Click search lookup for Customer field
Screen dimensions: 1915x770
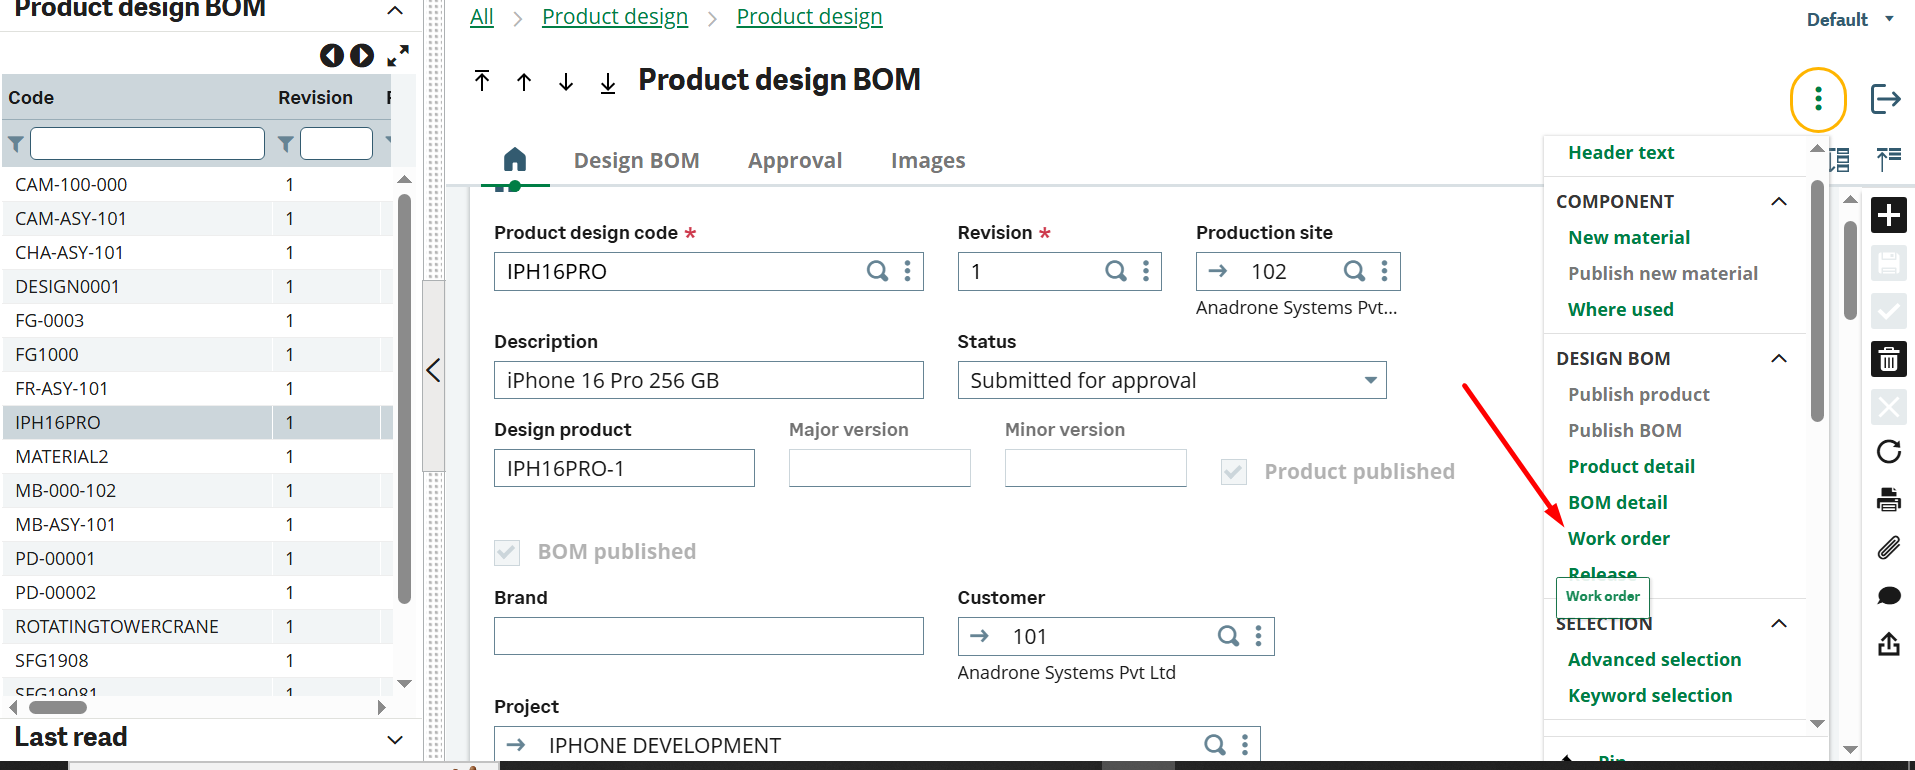pyautogui.click(x=1228, y=636)
